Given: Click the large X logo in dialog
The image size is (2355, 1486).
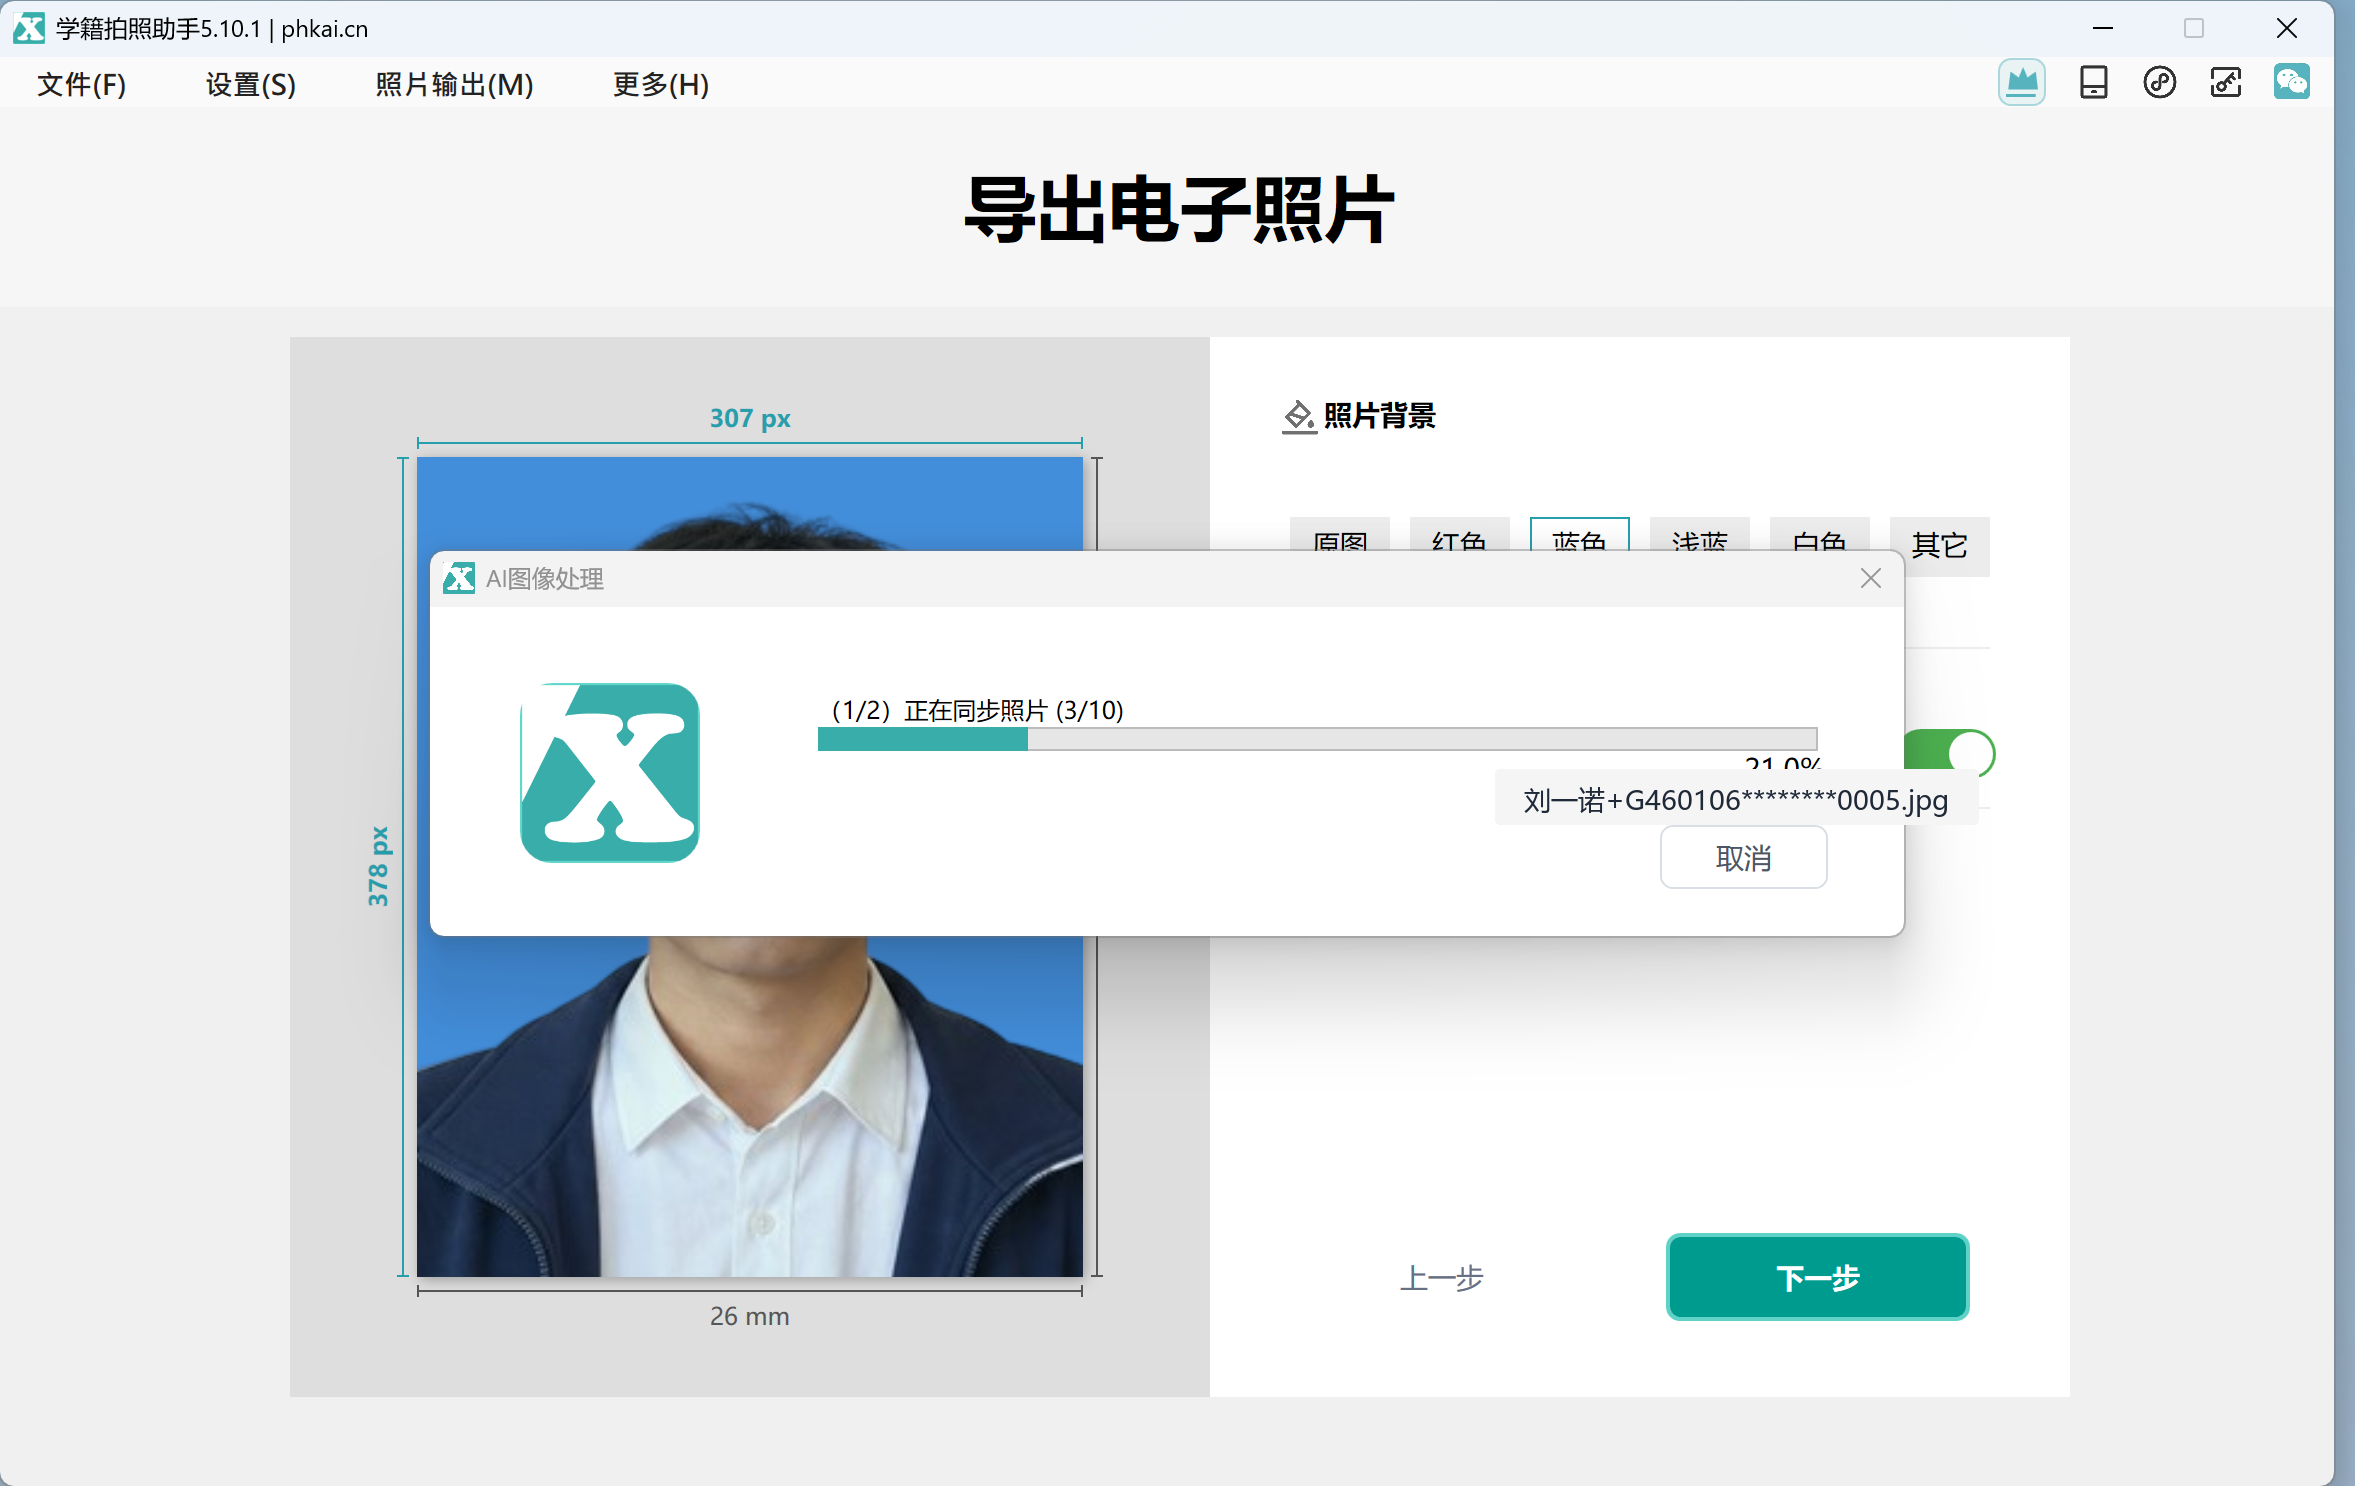Looking at the screenshot, I should pos(610,772).
